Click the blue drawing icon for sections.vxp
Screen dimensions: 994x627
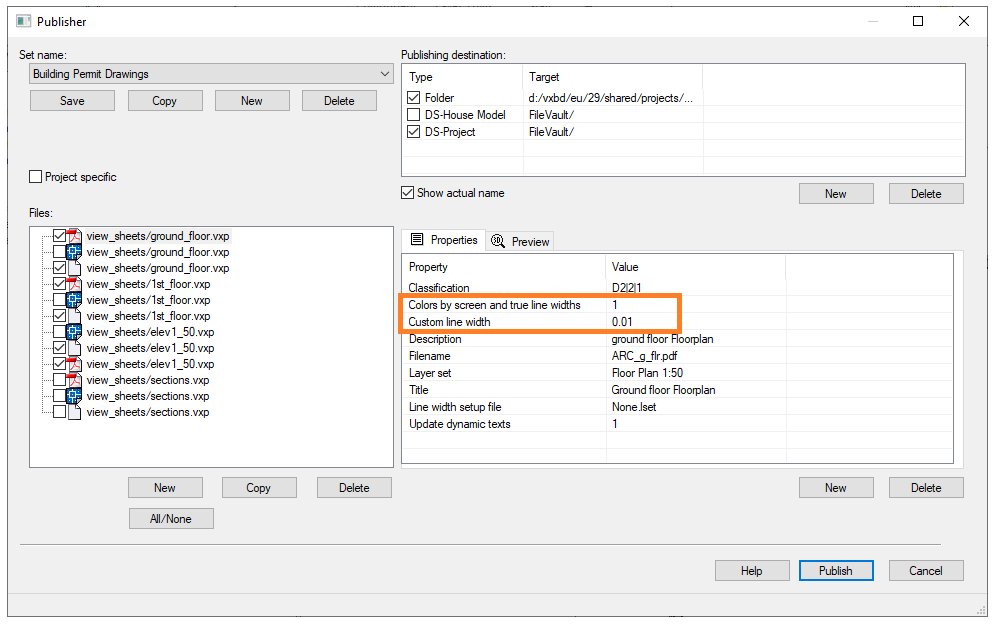point(73,396)
